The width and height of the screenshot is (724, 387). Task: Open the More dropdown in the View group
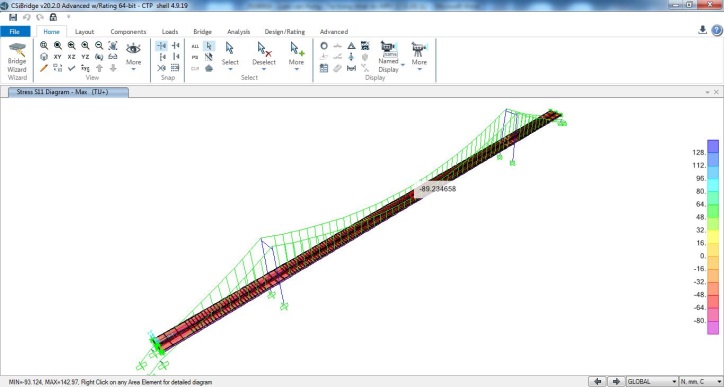click(133, 57)
